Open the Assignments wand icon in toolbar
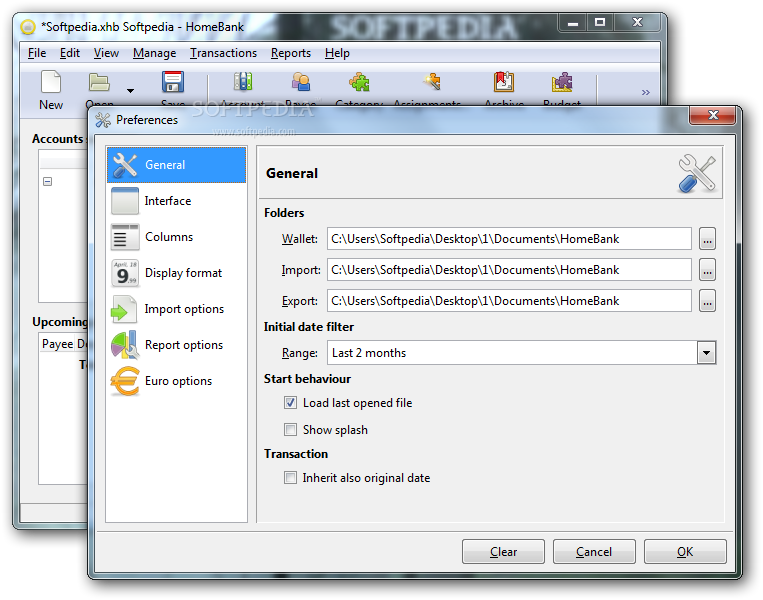763x600 pixels. [x=432, y=81]
